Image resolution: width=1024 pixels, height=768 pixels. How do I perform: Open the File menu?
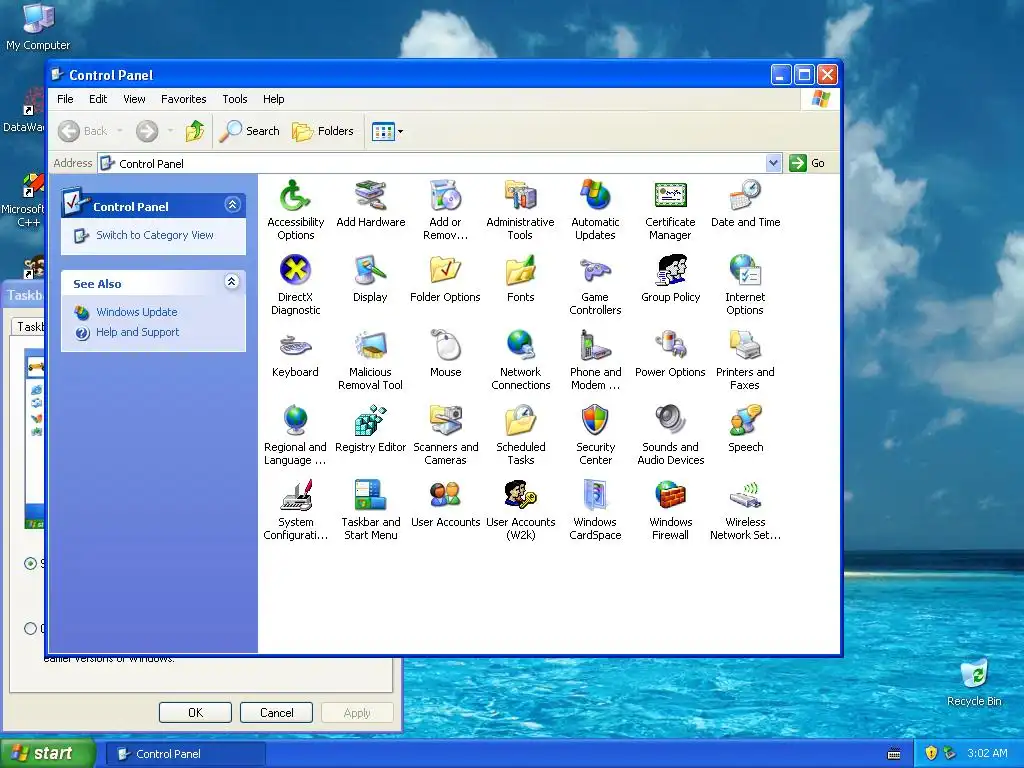(x=65, y=99)
